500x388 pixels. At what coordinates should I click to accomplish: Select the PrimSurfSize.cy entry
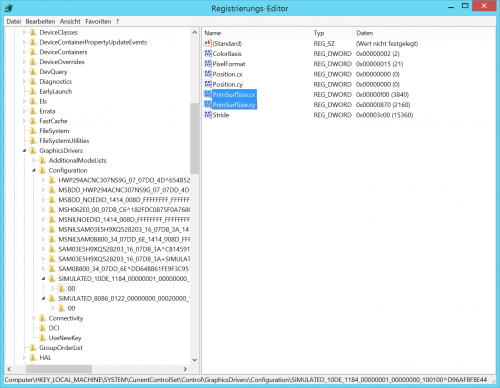[234, 105]
